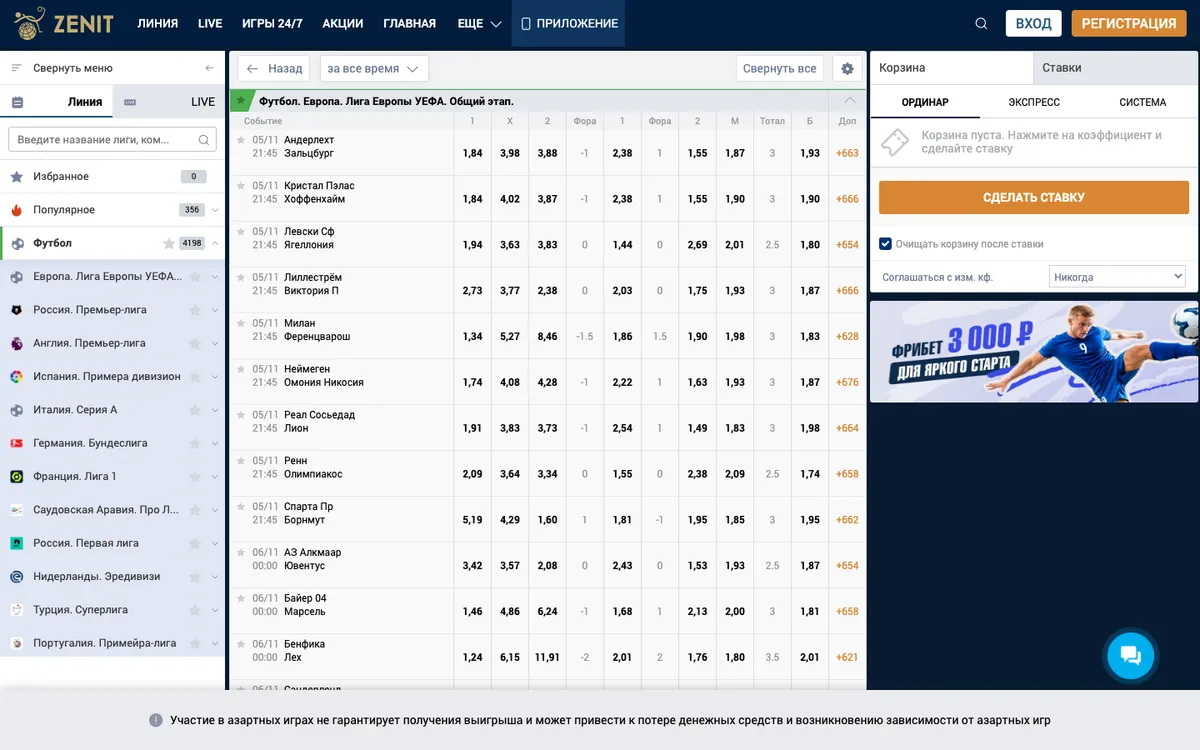1200x750 pixels.
Task: Open +663 extra markets for Андерлехт match
Action: click(847, 154)
